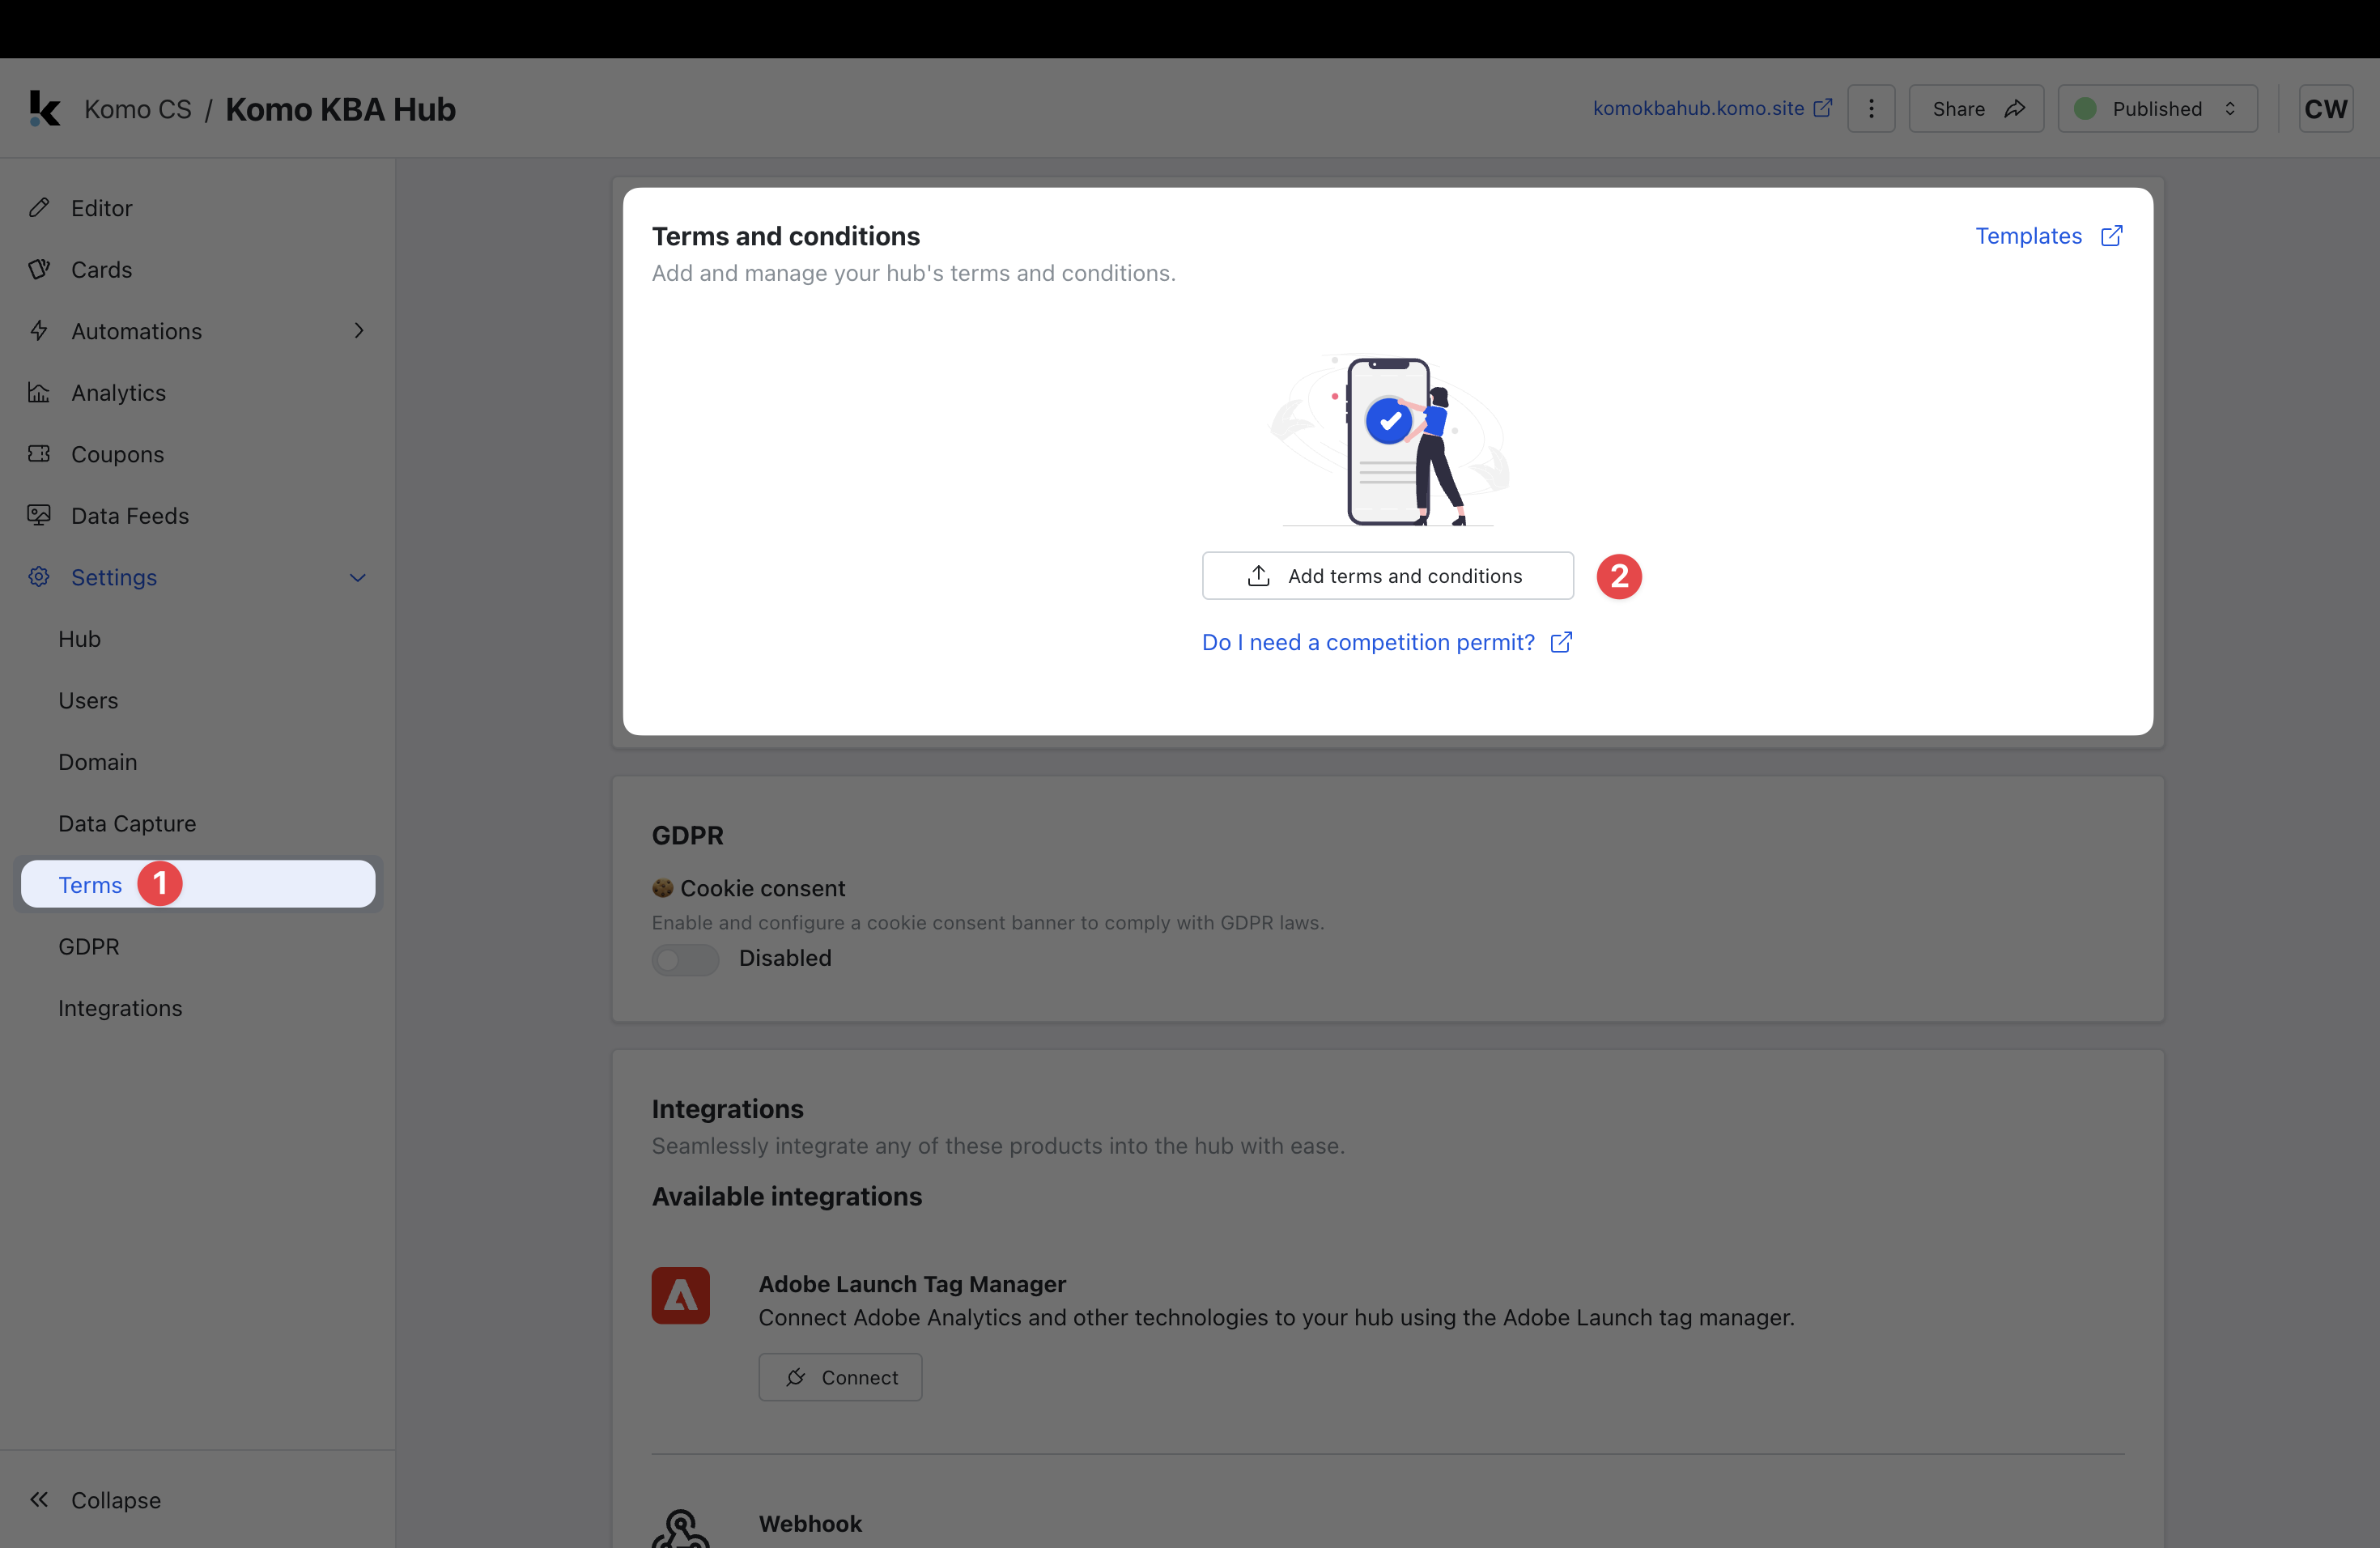Viewport: 2380px width, 1548px height.
Task: Click the Data Feeds monitor icon
Action: 39,515
